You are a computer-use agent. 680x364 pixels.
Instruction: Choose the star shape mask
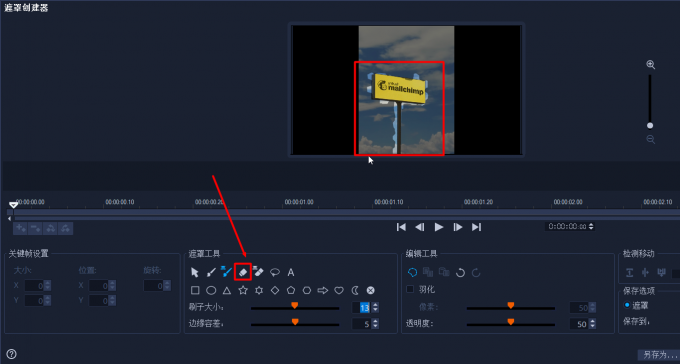pos(243,290)
